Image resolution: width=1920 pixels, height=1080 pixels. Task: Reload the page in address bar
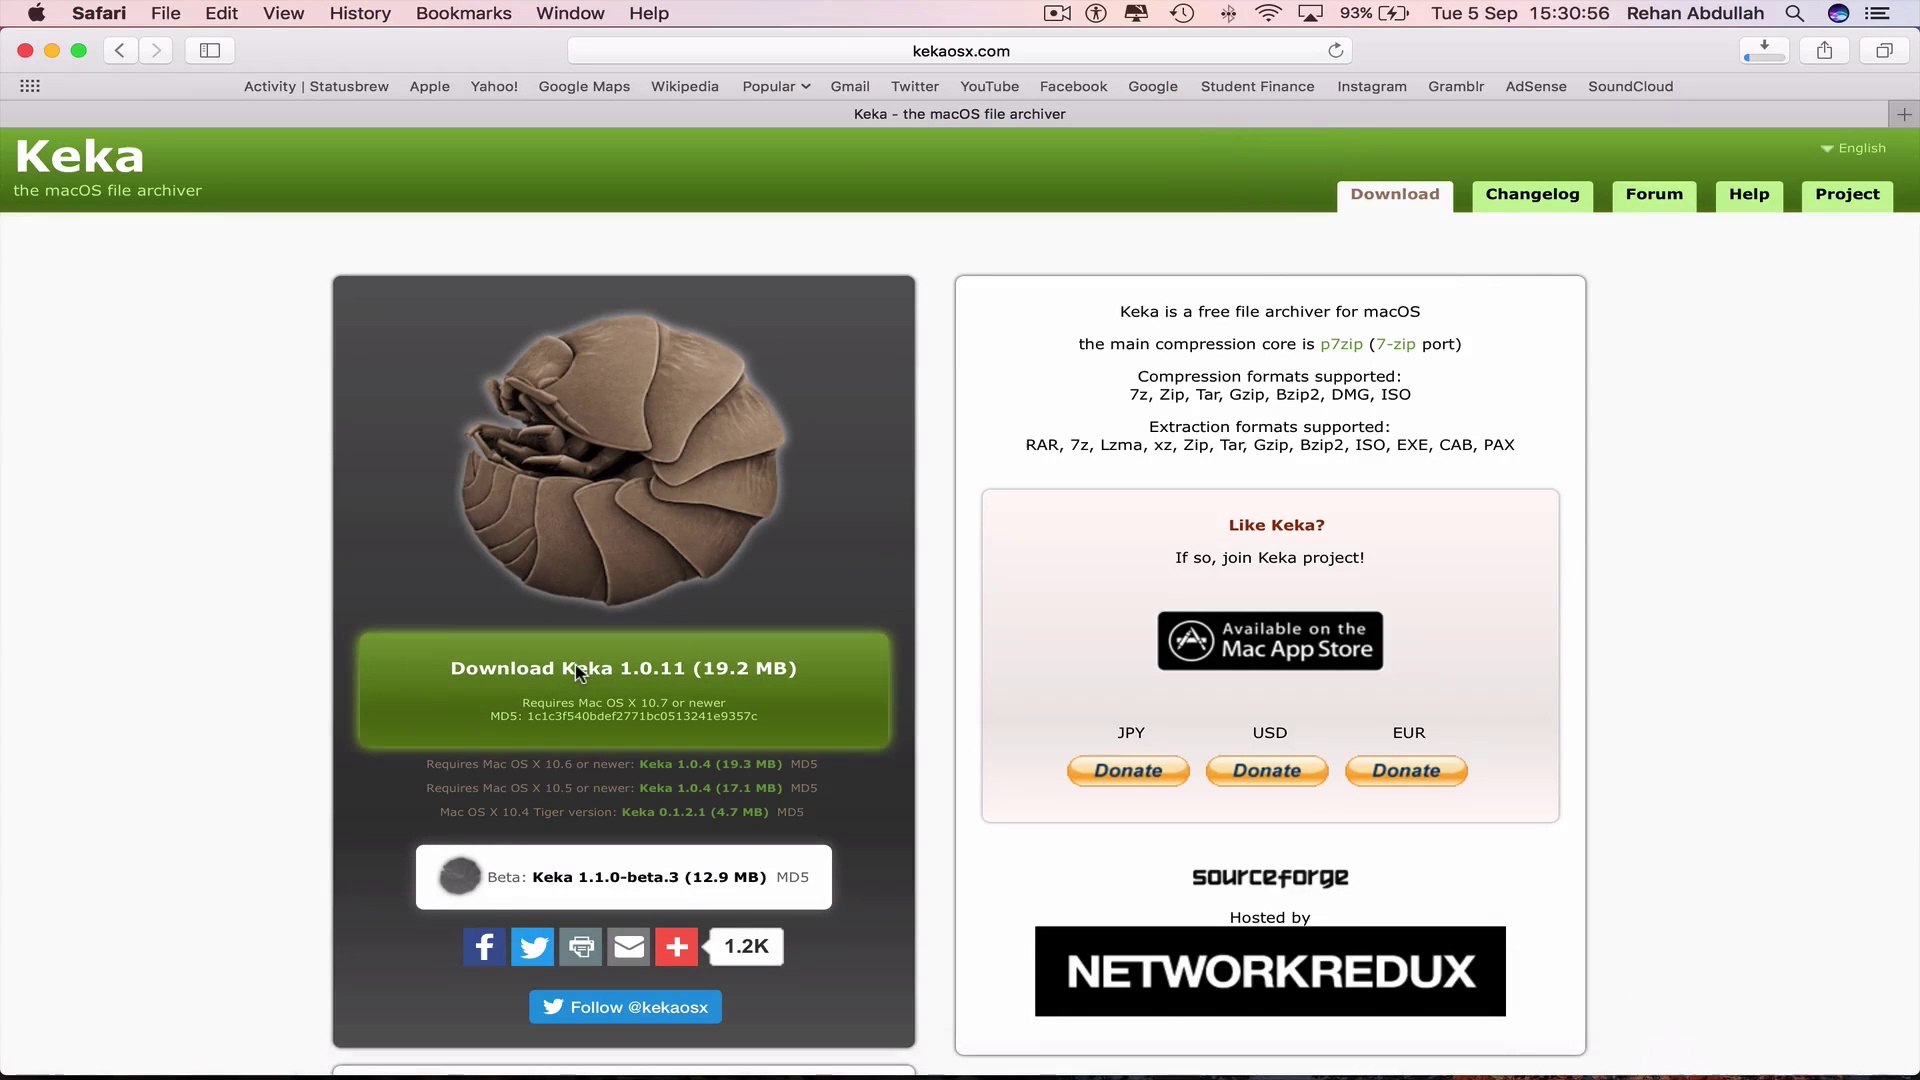1335,50
